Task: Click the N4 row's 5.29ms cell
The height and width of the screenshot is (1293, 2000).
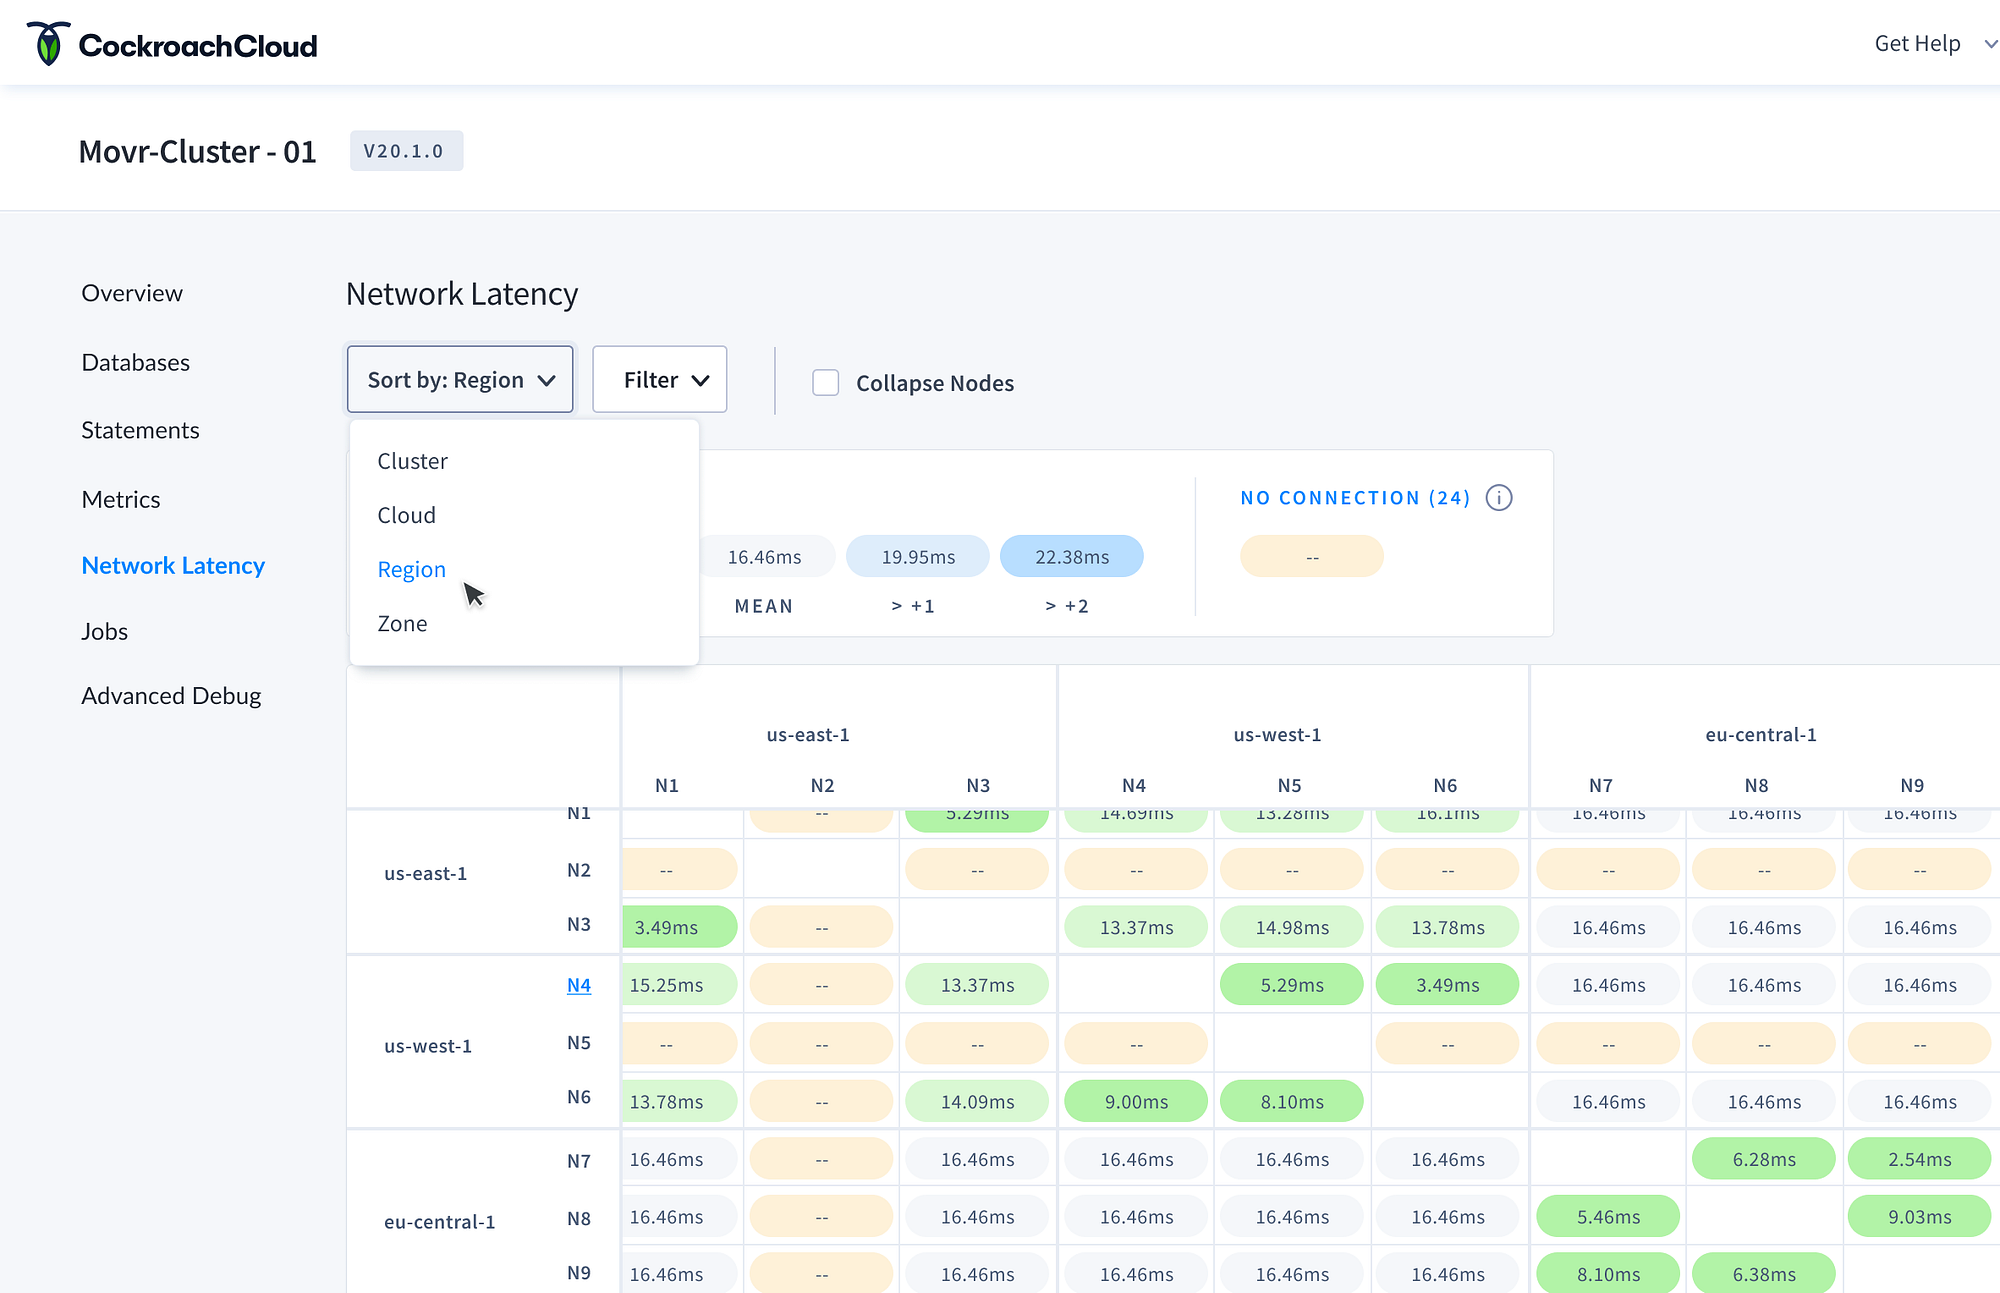Action: pyautogui.click(x=1292, y=985)
